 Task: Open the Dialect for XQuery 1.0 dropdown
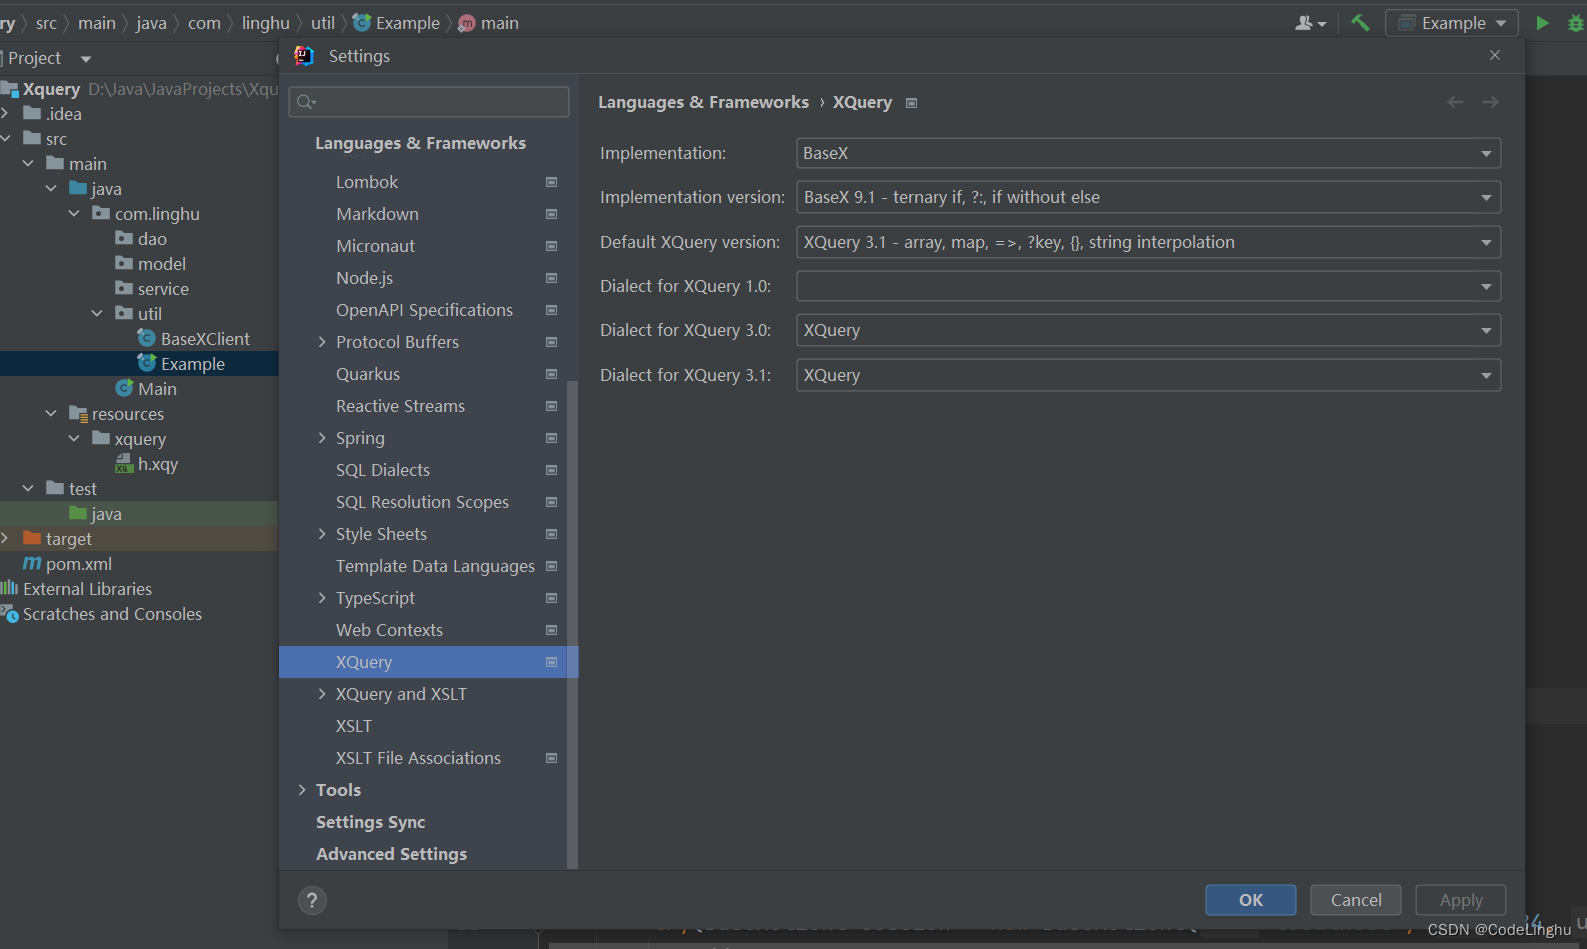tap(1148, 286)
